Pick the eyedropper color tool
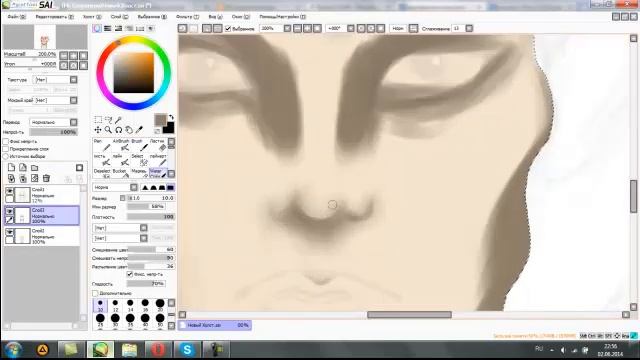Viewport: 640px width, 360px height. (x=139, y=130)
